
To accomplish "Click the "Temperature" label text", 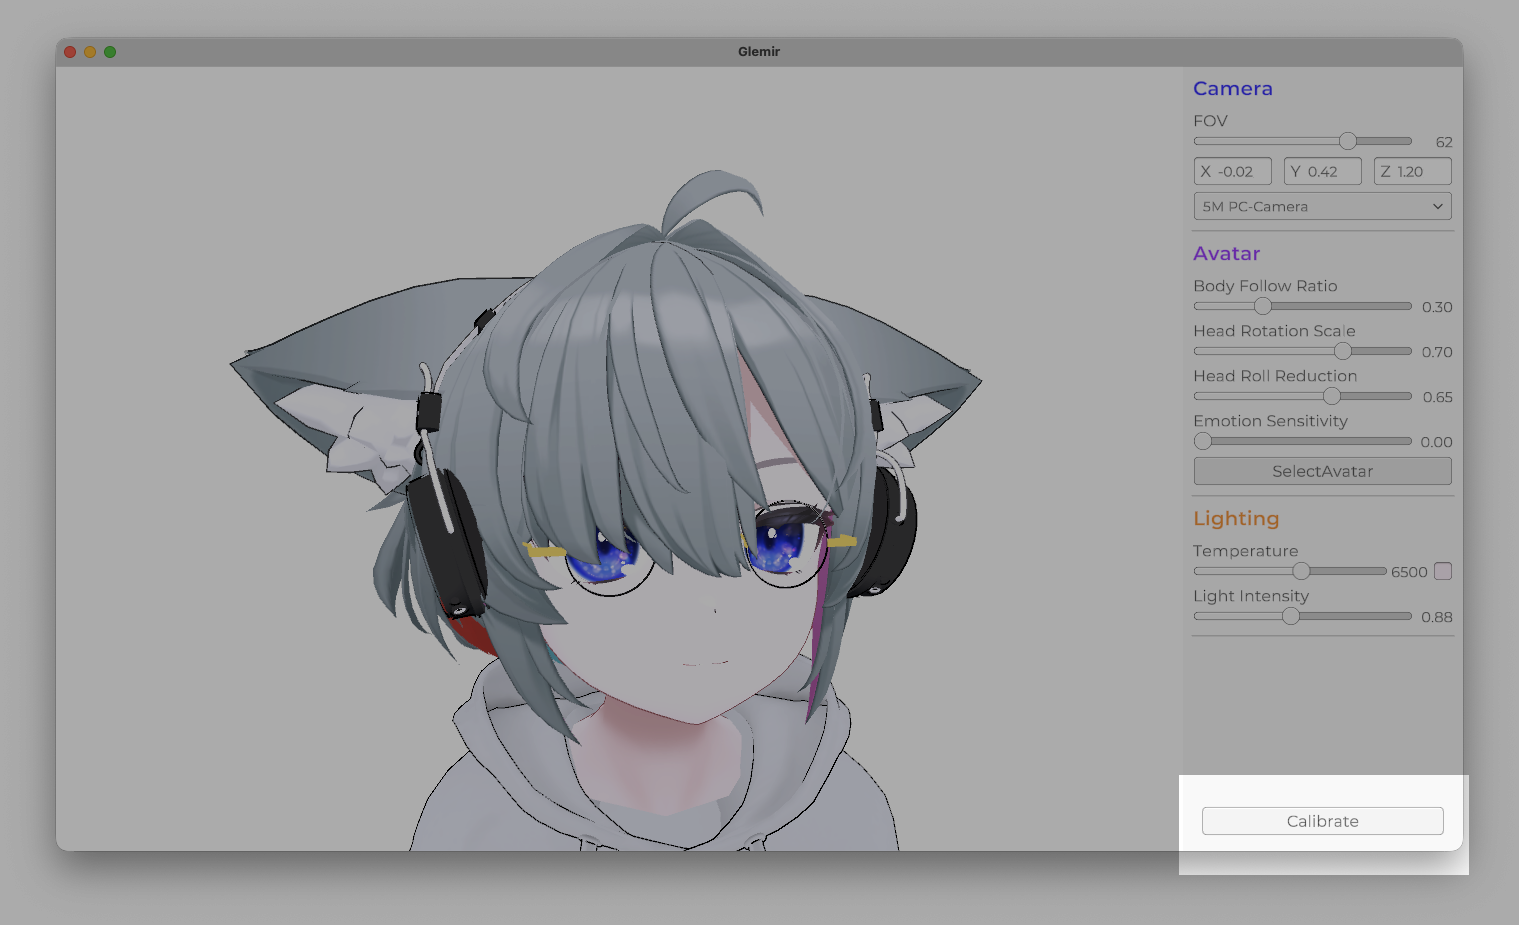I will pos(1245,551).
